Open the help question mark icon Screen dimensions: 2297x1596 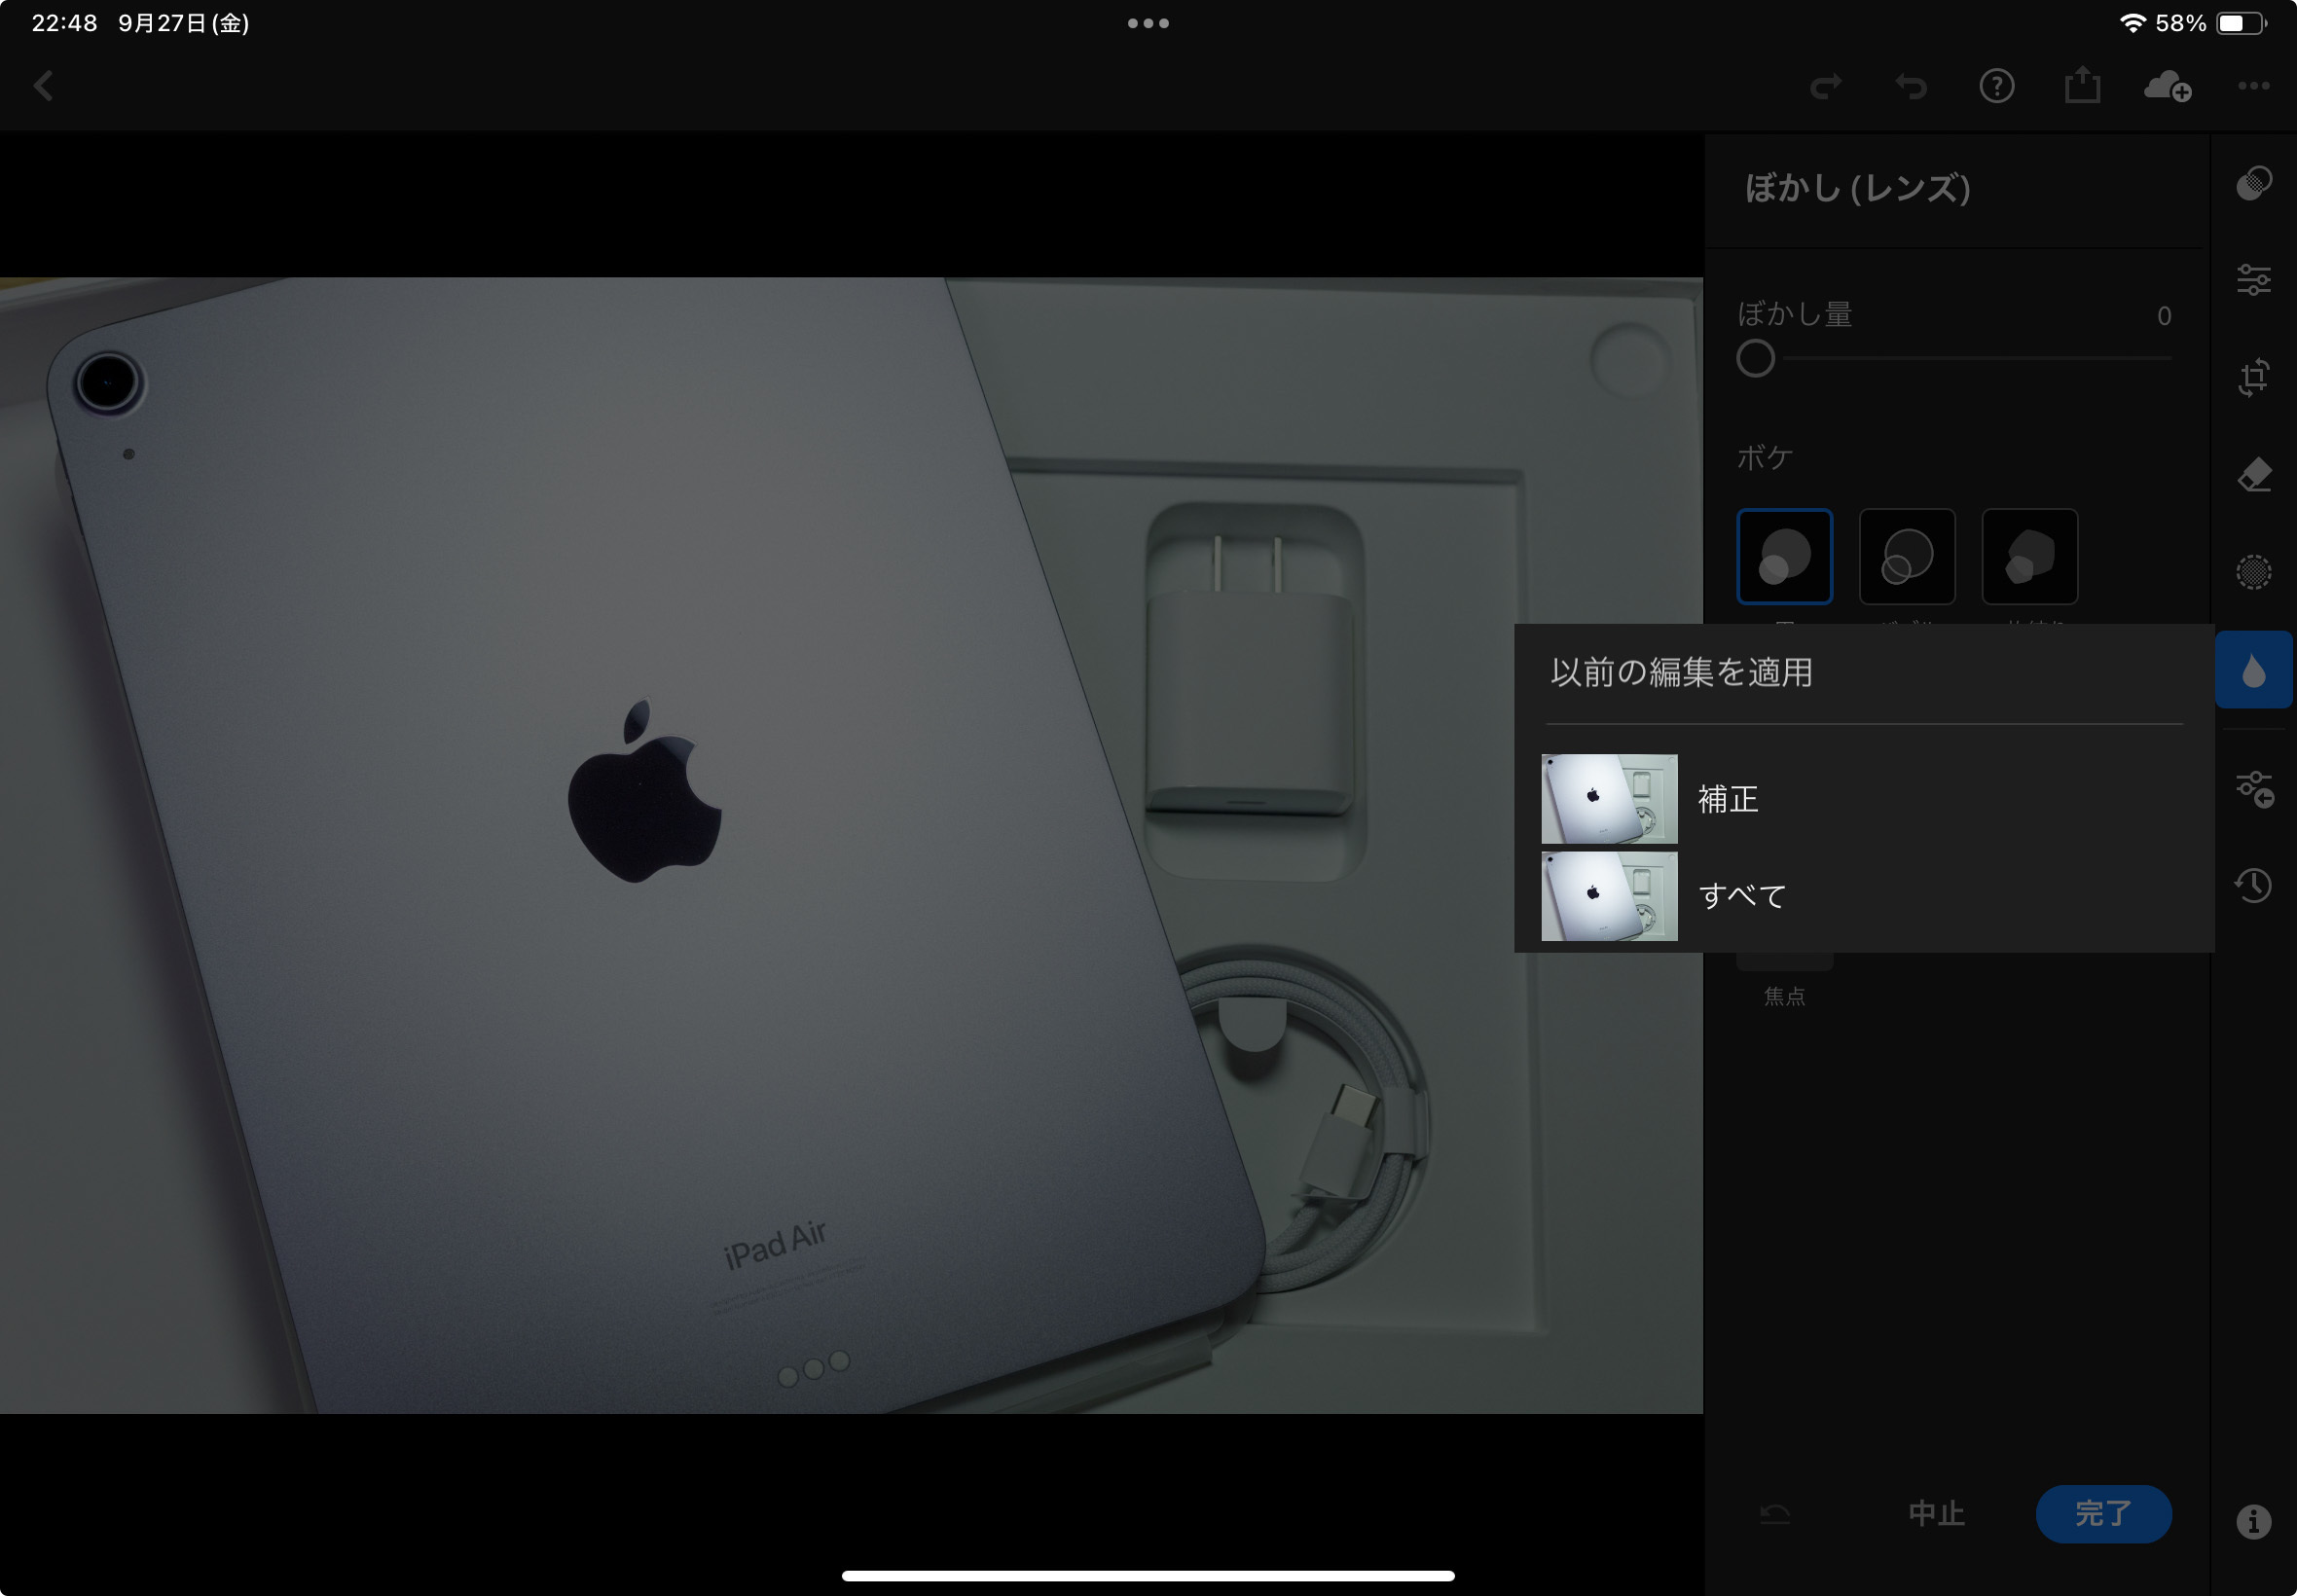[1996, 87]
